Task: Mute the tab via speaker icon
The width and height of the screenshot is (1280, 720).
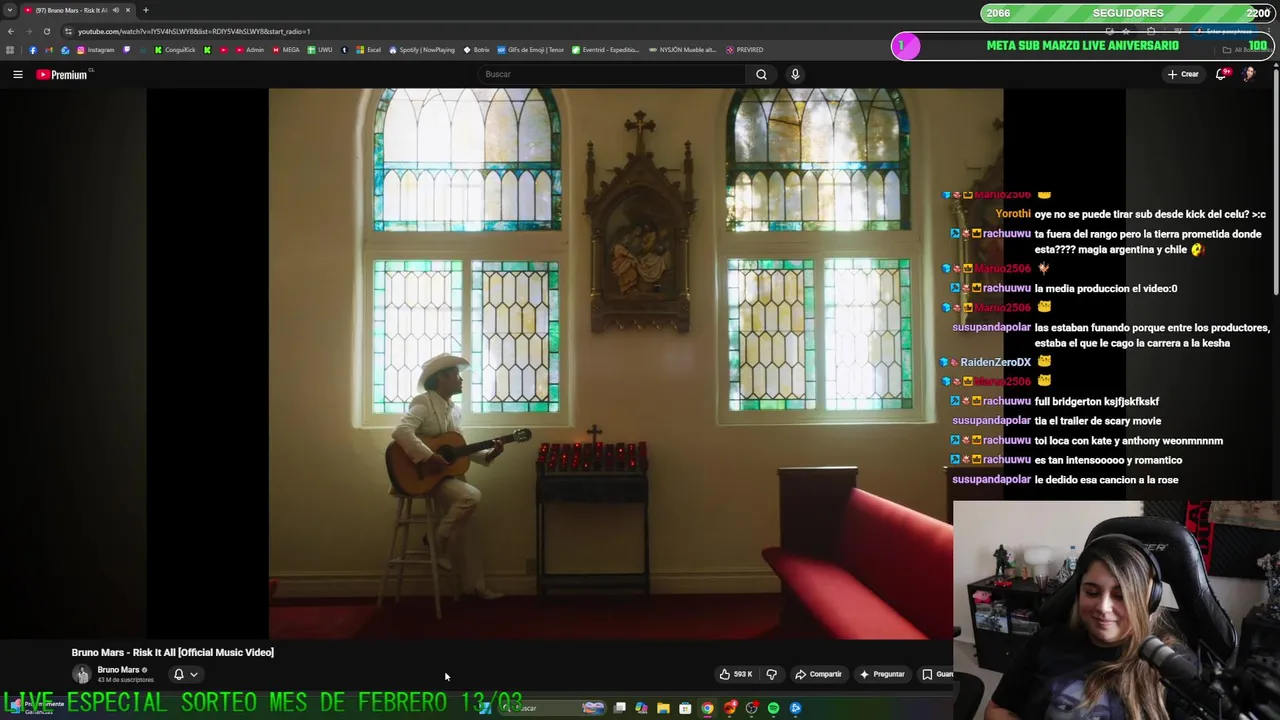Action: coord(116,10)
